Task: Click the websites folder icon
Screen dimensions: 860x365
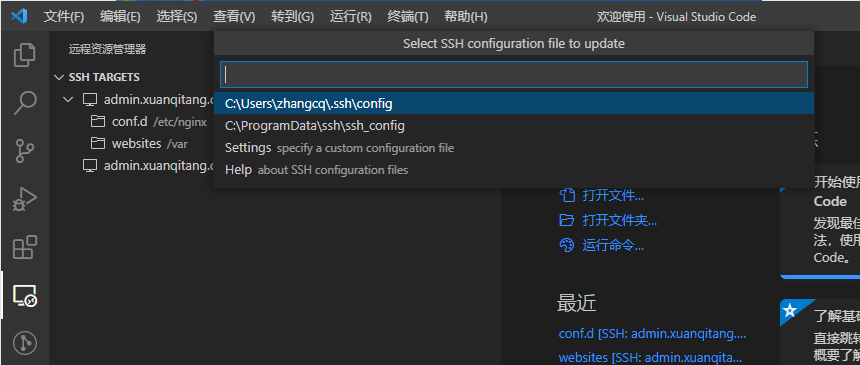Action: coord(98,144)
